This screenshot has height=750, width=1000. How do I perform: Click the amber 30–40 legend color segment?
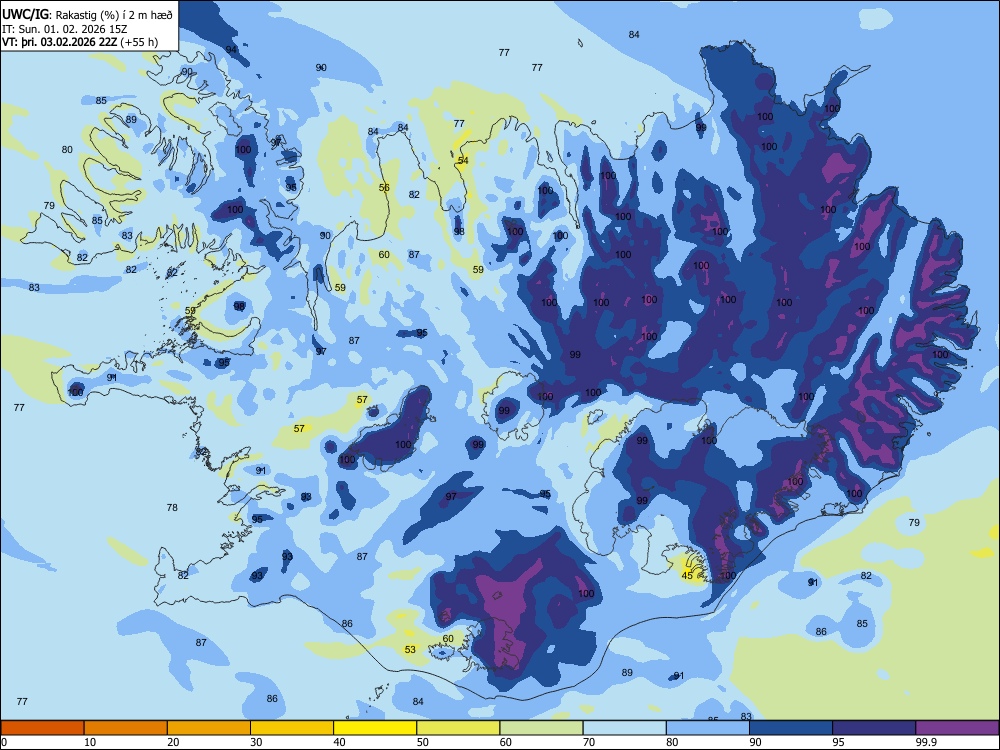pos(292,728)
